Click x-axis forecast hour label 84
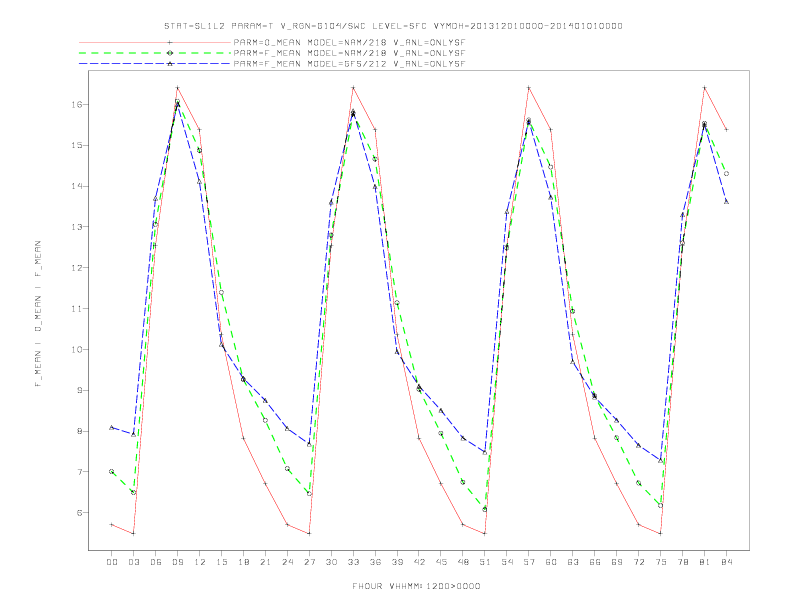The width and height of the screenshot is (792, 612). click(x=727, y=562)
